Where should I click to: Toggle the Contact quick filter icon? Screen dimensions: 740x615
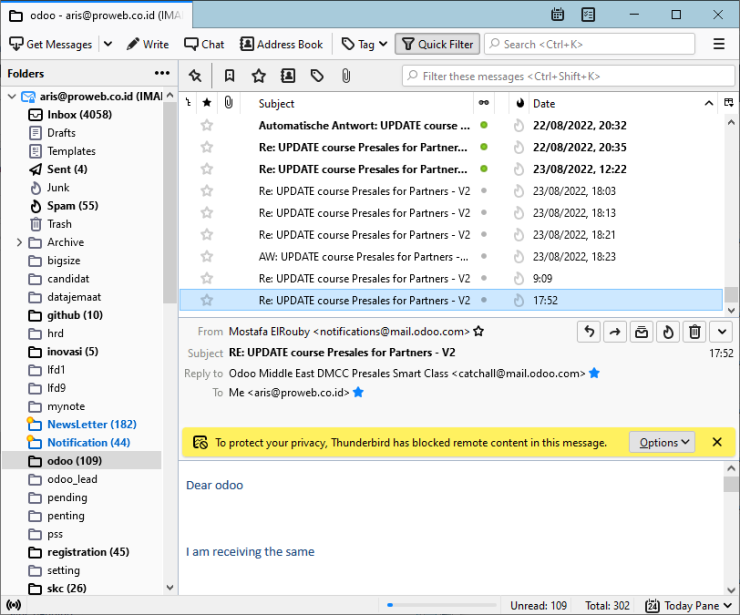tap(288, 76)
